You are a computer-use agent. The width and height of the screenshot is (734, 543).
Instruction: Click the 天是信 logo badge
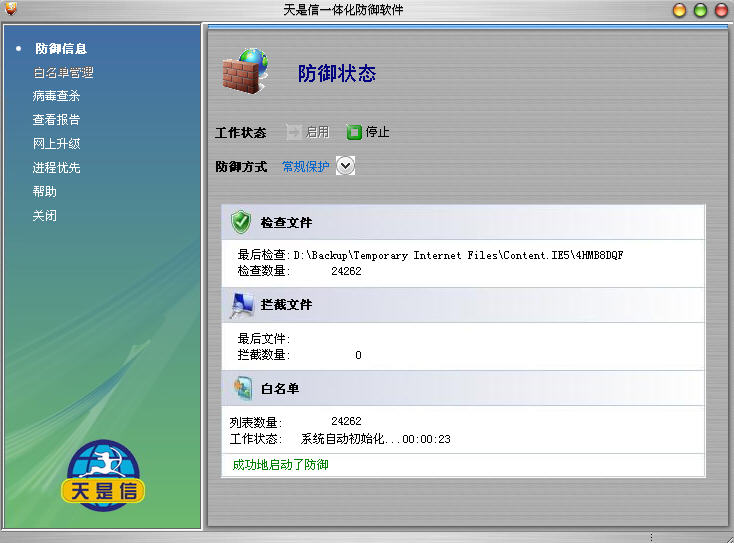tap(103, 475)
